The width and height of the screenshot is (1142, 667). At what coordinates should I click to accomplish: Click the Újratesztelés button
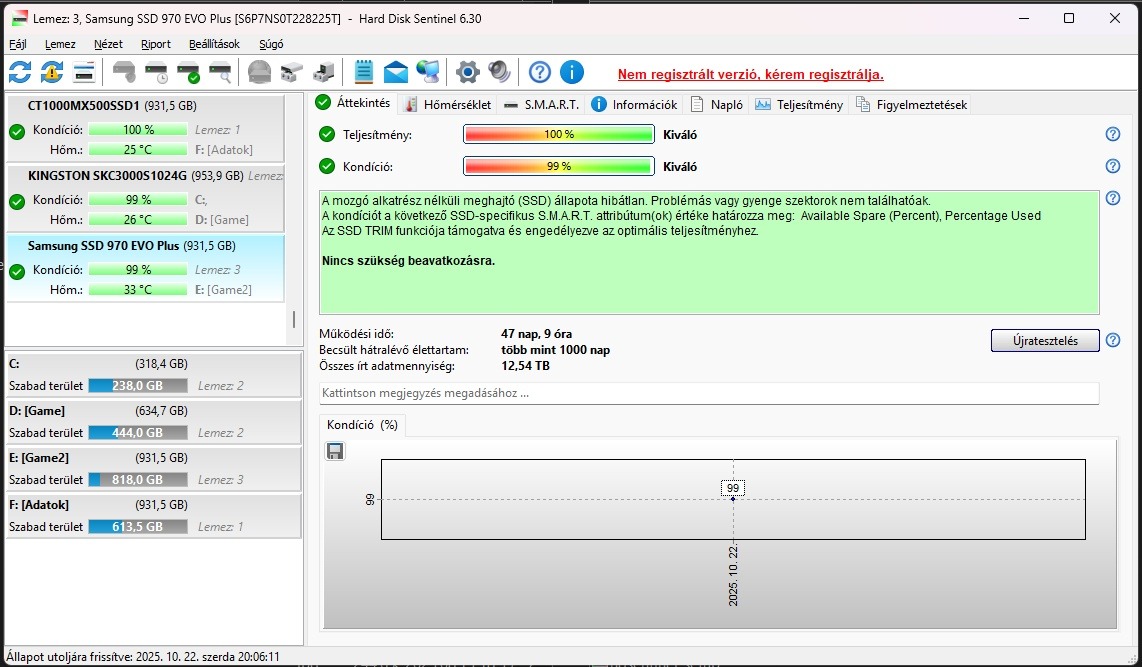1045,340
